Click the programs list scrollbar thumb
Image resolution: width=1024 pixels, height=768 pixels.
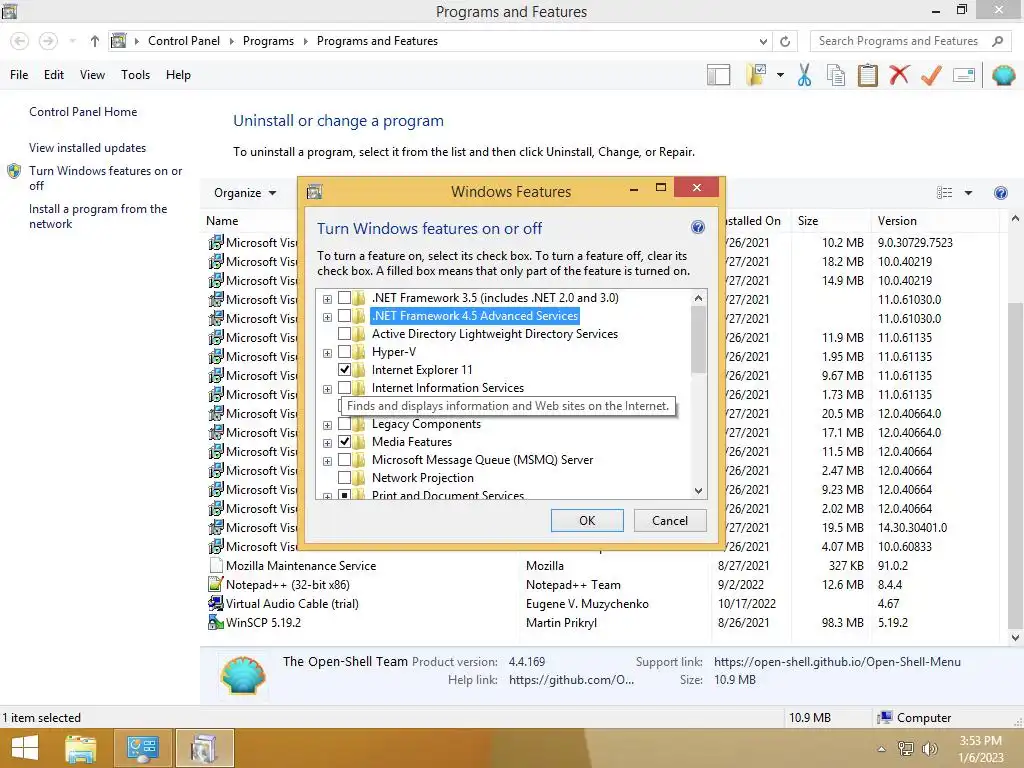1015,464
